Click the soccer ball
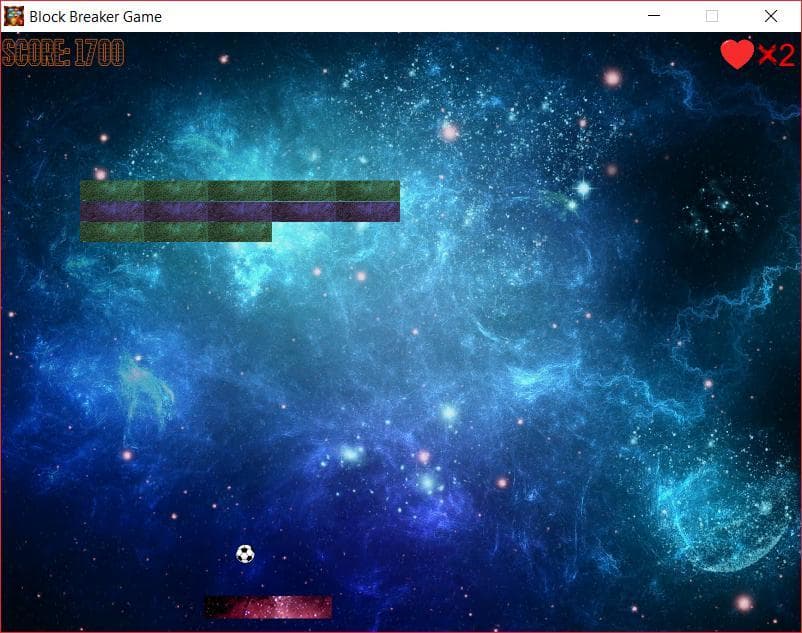 point(245,554)
